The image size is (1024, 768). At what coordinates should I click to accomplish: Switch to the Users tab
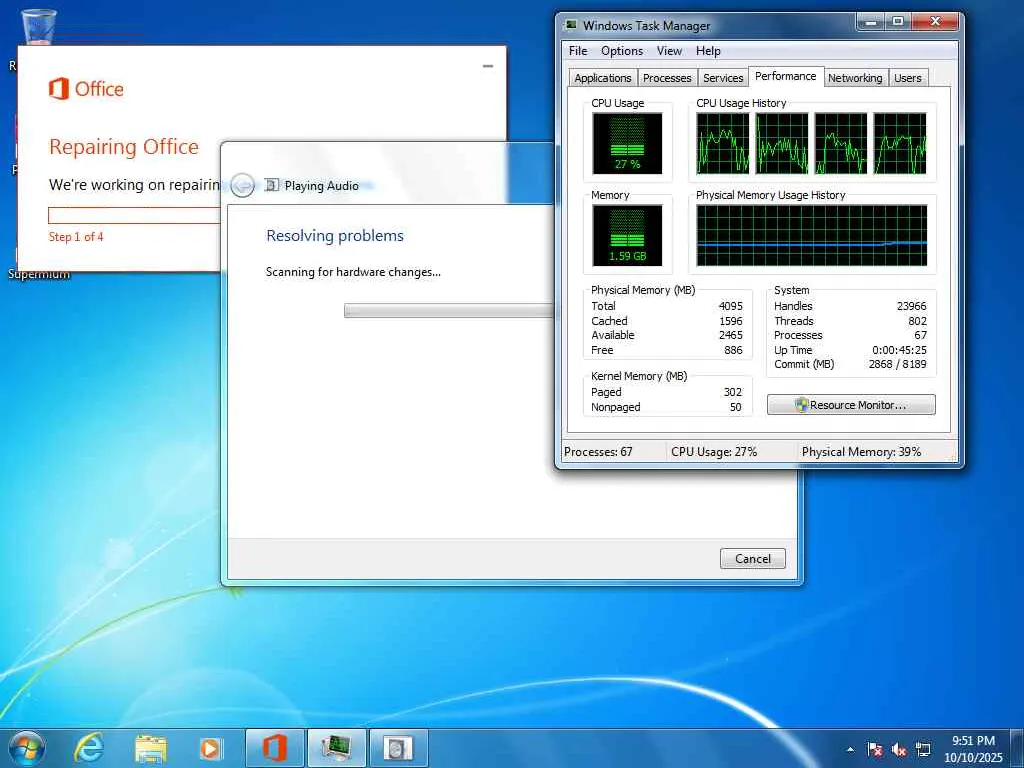[908, 78]
